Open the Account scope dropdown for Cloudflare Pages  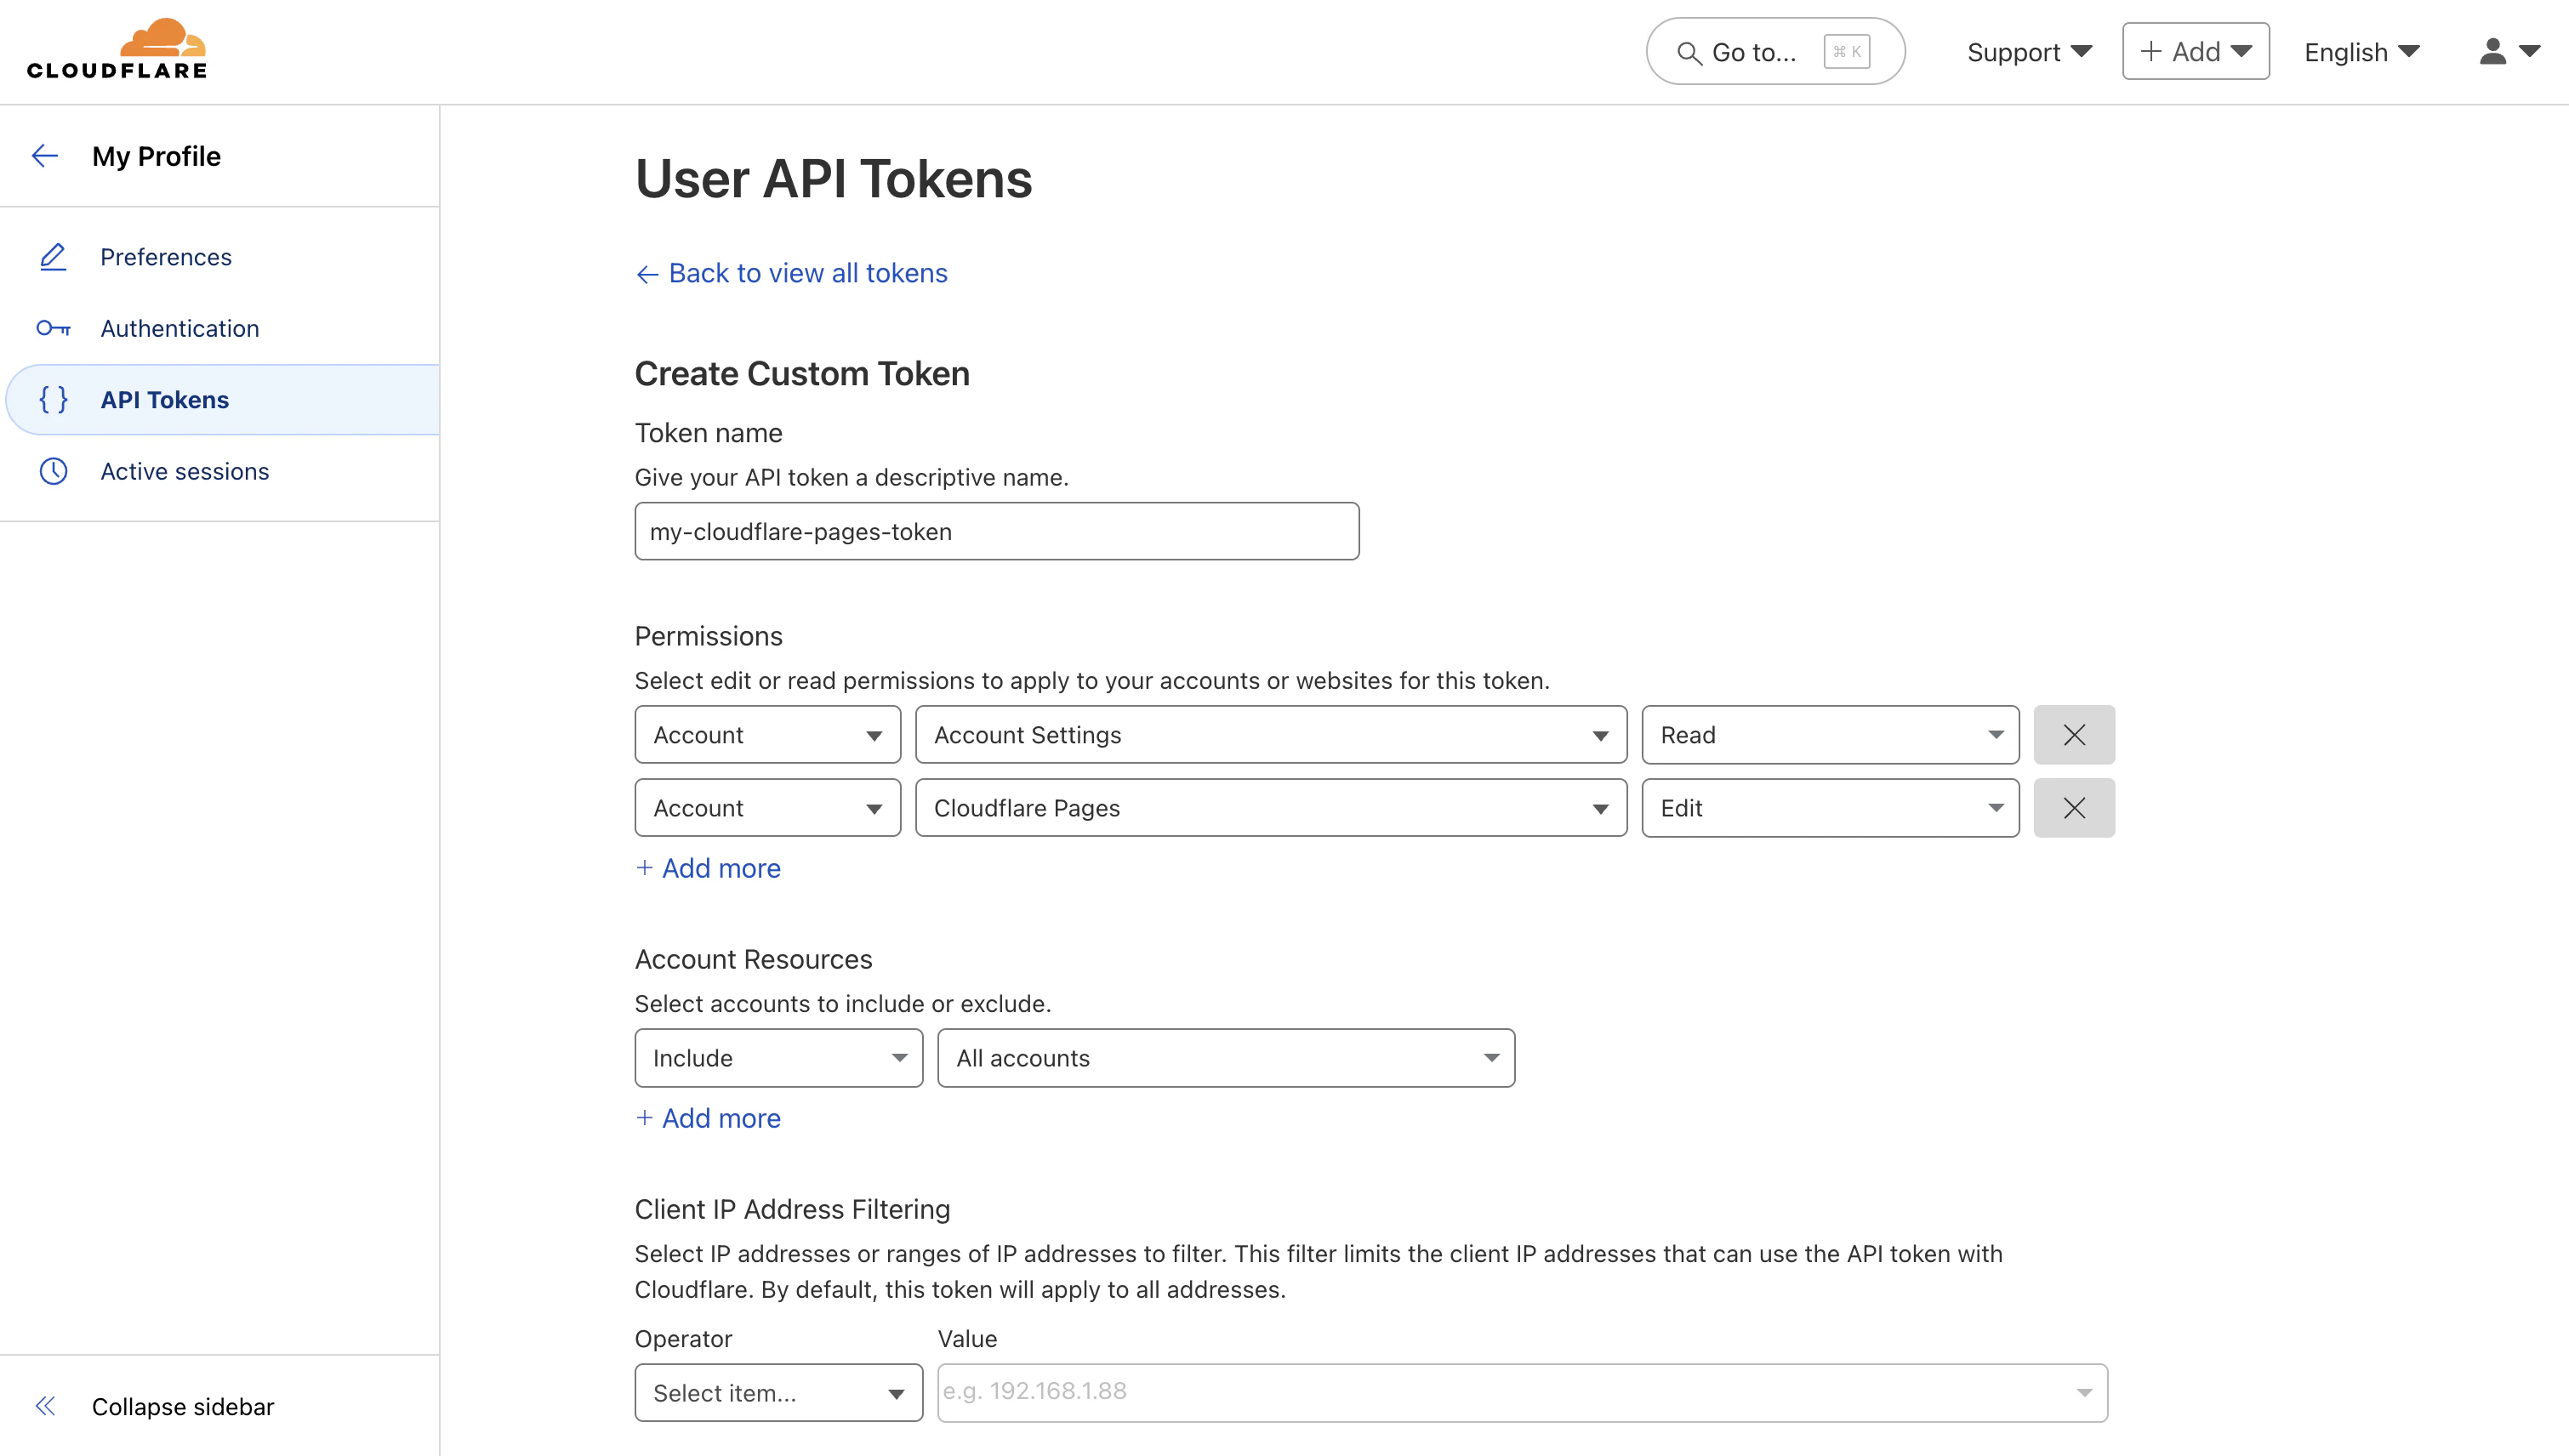(767, 808)
